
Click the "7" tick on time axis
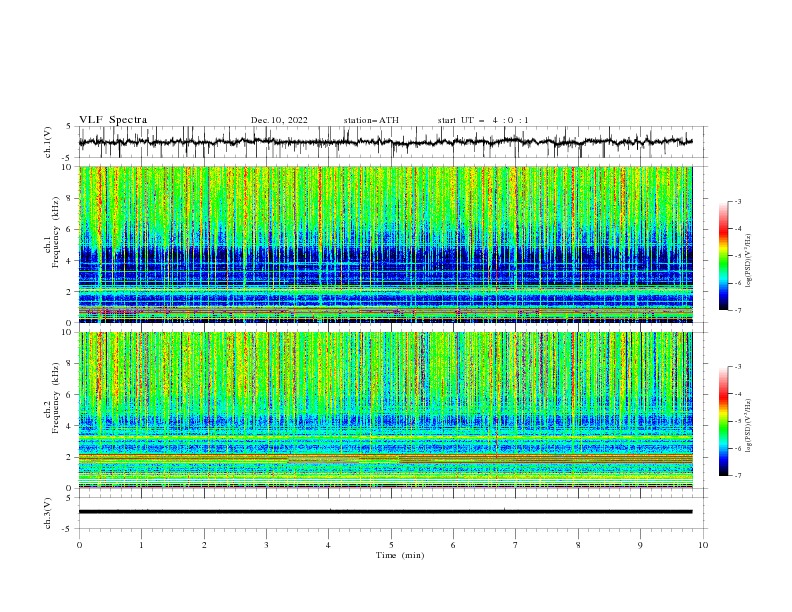coord(516,545)
